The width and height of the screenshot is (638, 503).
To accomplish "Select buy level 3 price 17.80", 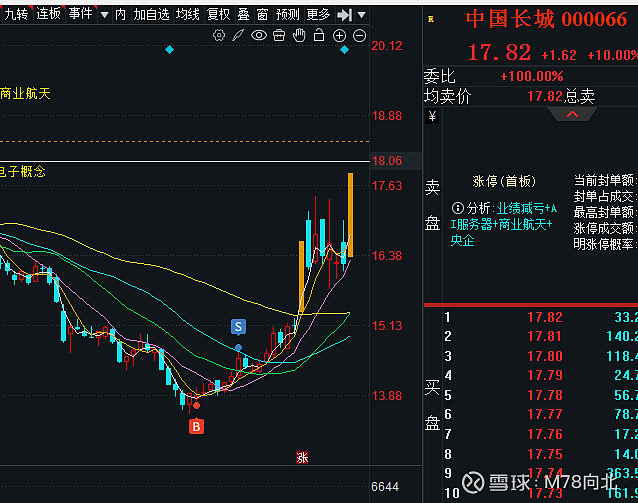I will (545, 356).
